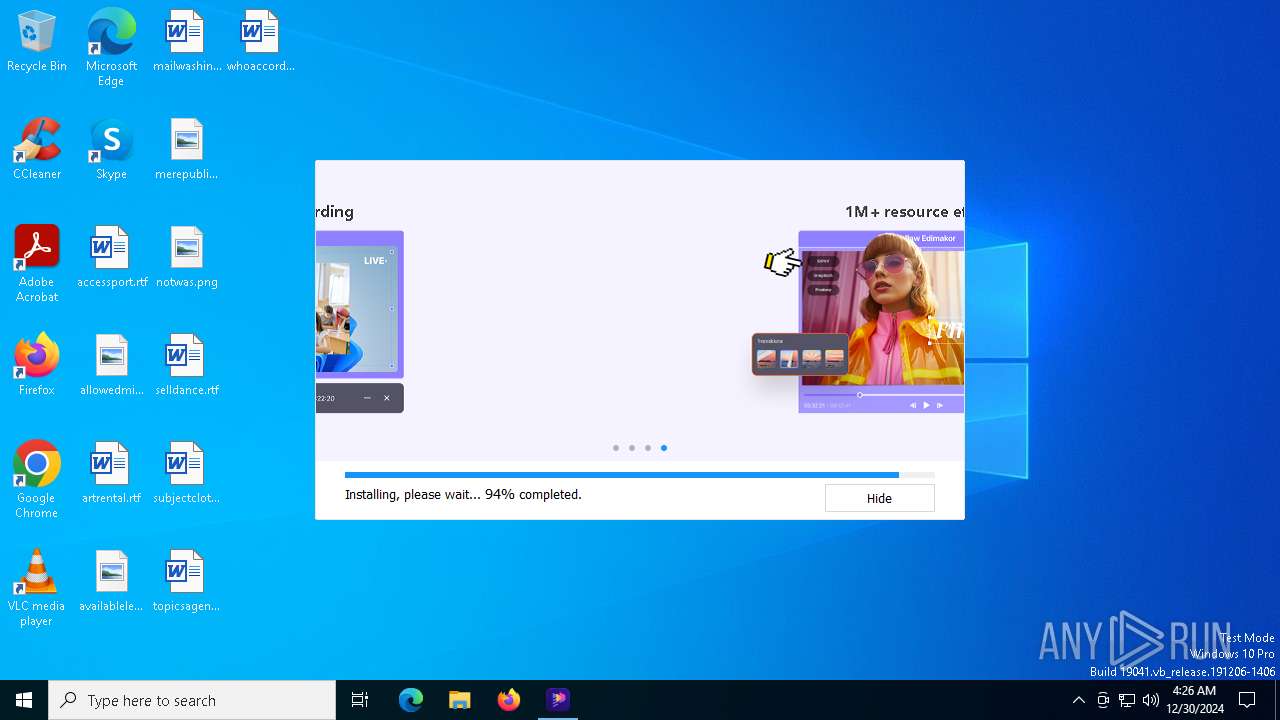Open Adobe Acrobat desktop shortcut
Screen dimensions: 1280x720
(x=37, y=264)
